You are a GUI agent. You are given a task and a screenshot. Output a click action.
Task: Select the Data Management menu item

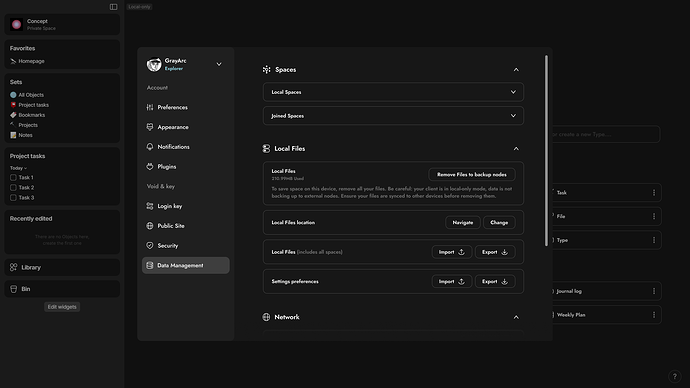point(185,265)
